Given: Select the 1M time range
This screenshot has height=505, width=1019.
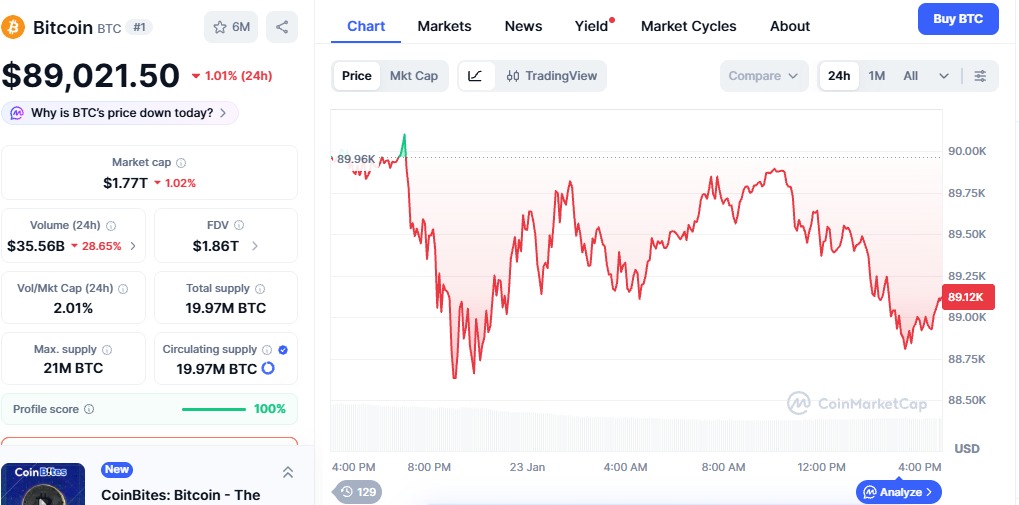Looking at the screenshot, I should point(876,76).
